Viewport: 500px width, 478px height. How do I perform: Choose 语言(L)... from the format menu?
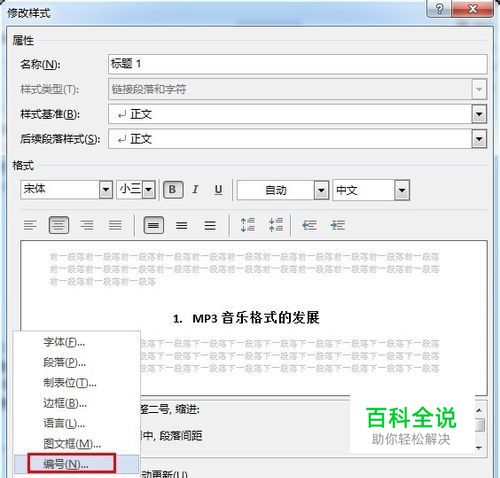pyautogui.click(x=76, y=424)
